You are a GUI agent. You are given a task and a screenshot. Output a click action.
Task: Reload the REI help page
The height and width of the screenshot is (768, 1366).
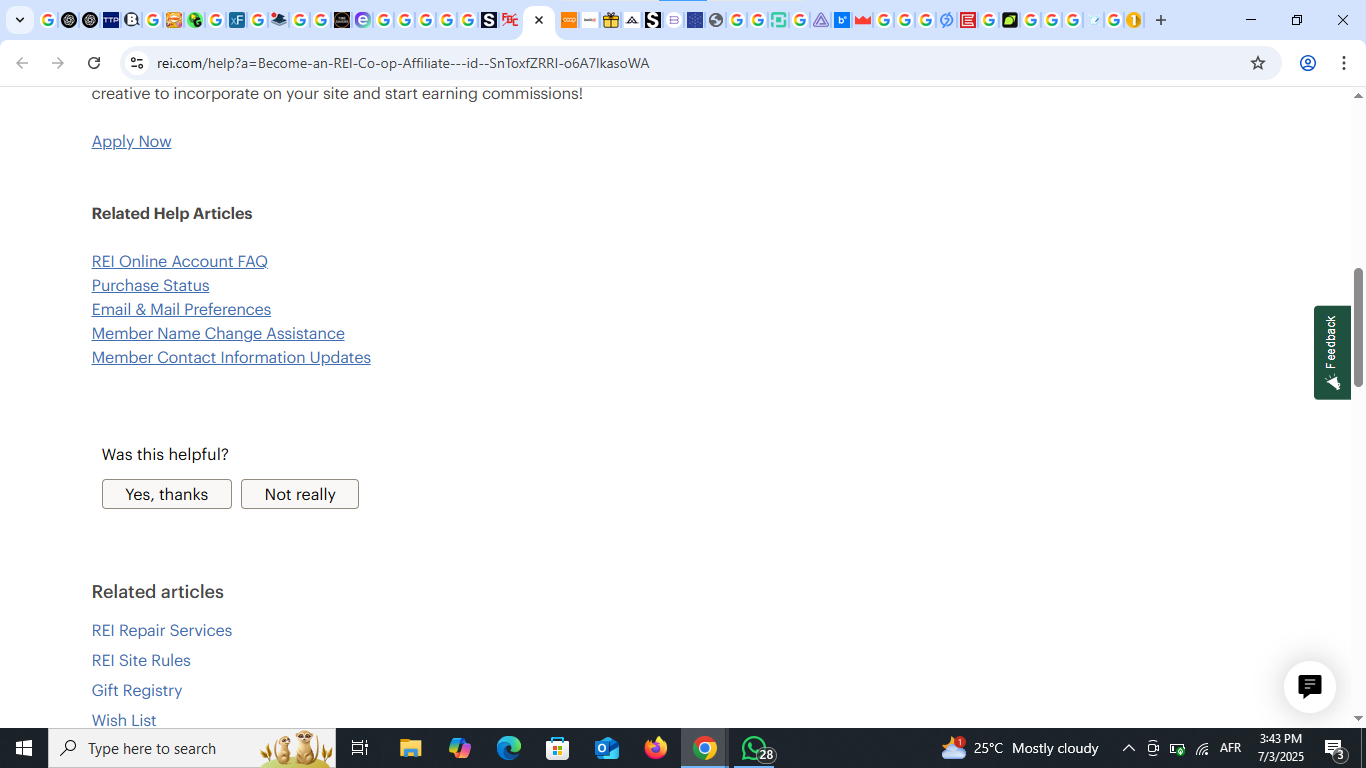coord(94,63)
